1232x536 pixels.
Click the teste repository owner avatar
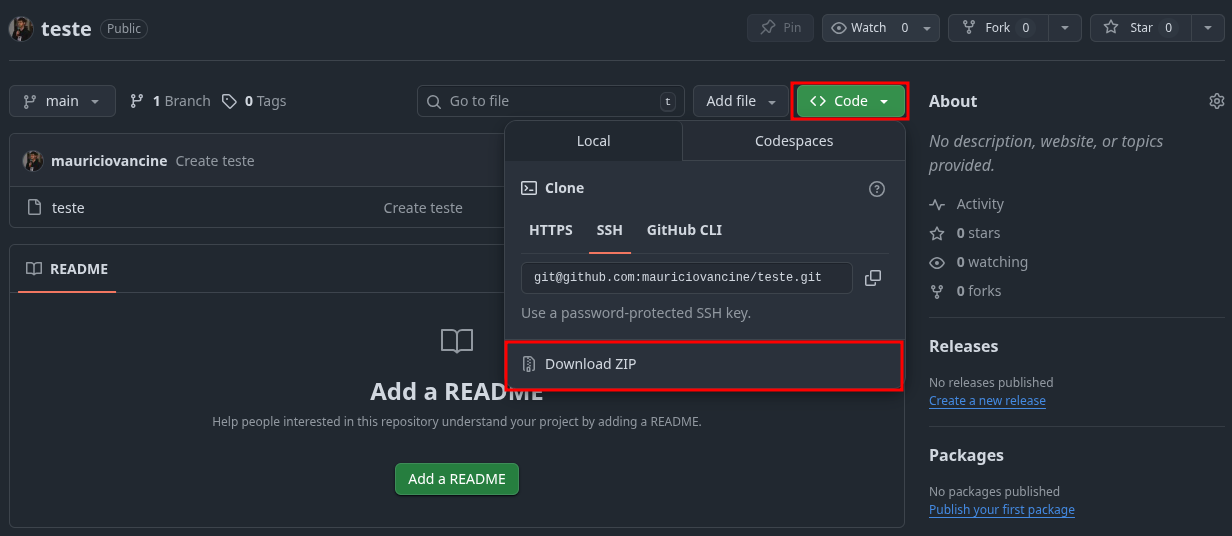click(21, 29)
